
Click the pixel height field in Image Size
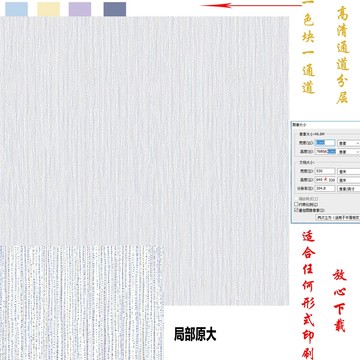pos(325,151)
